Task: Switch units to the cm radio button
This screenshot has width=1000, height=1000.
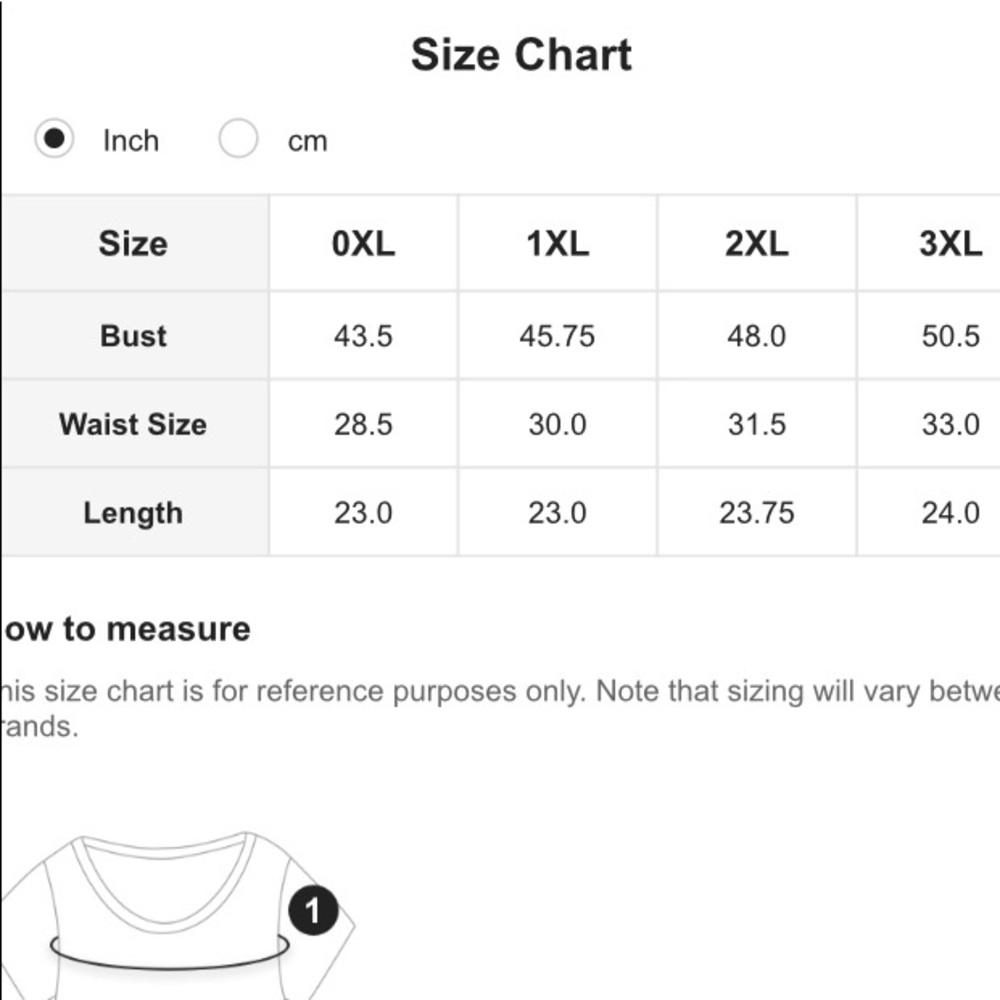Action: tap(238, 138)
